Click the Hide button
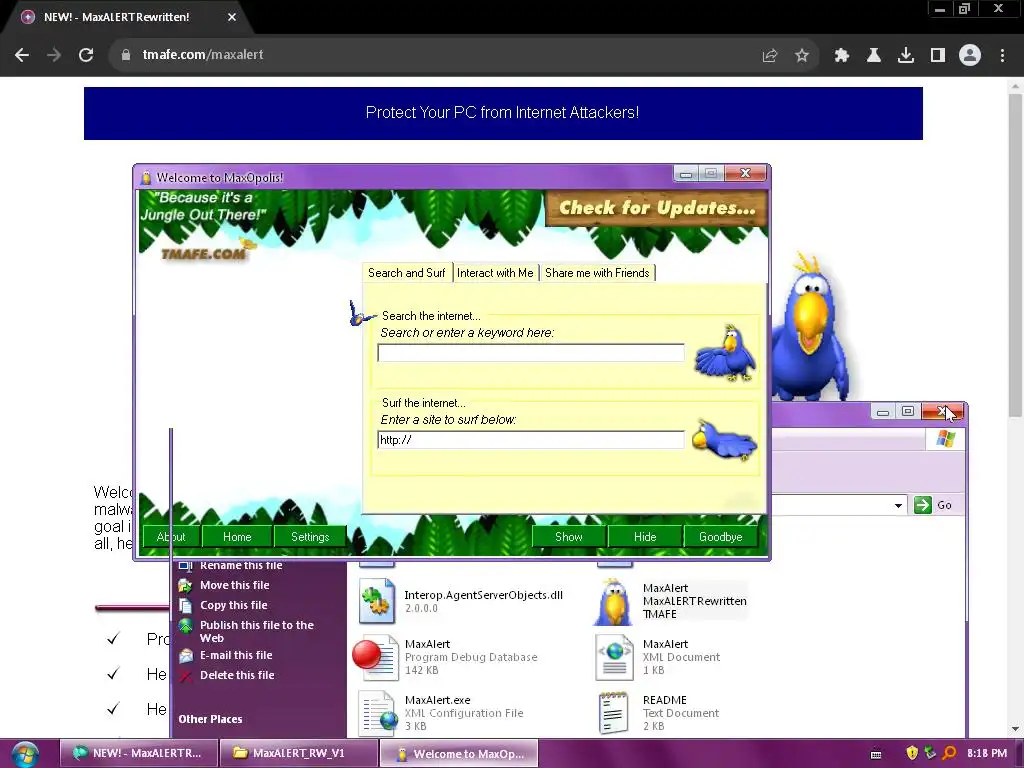Screen dimensions: 1024x768 coord(645,537)
